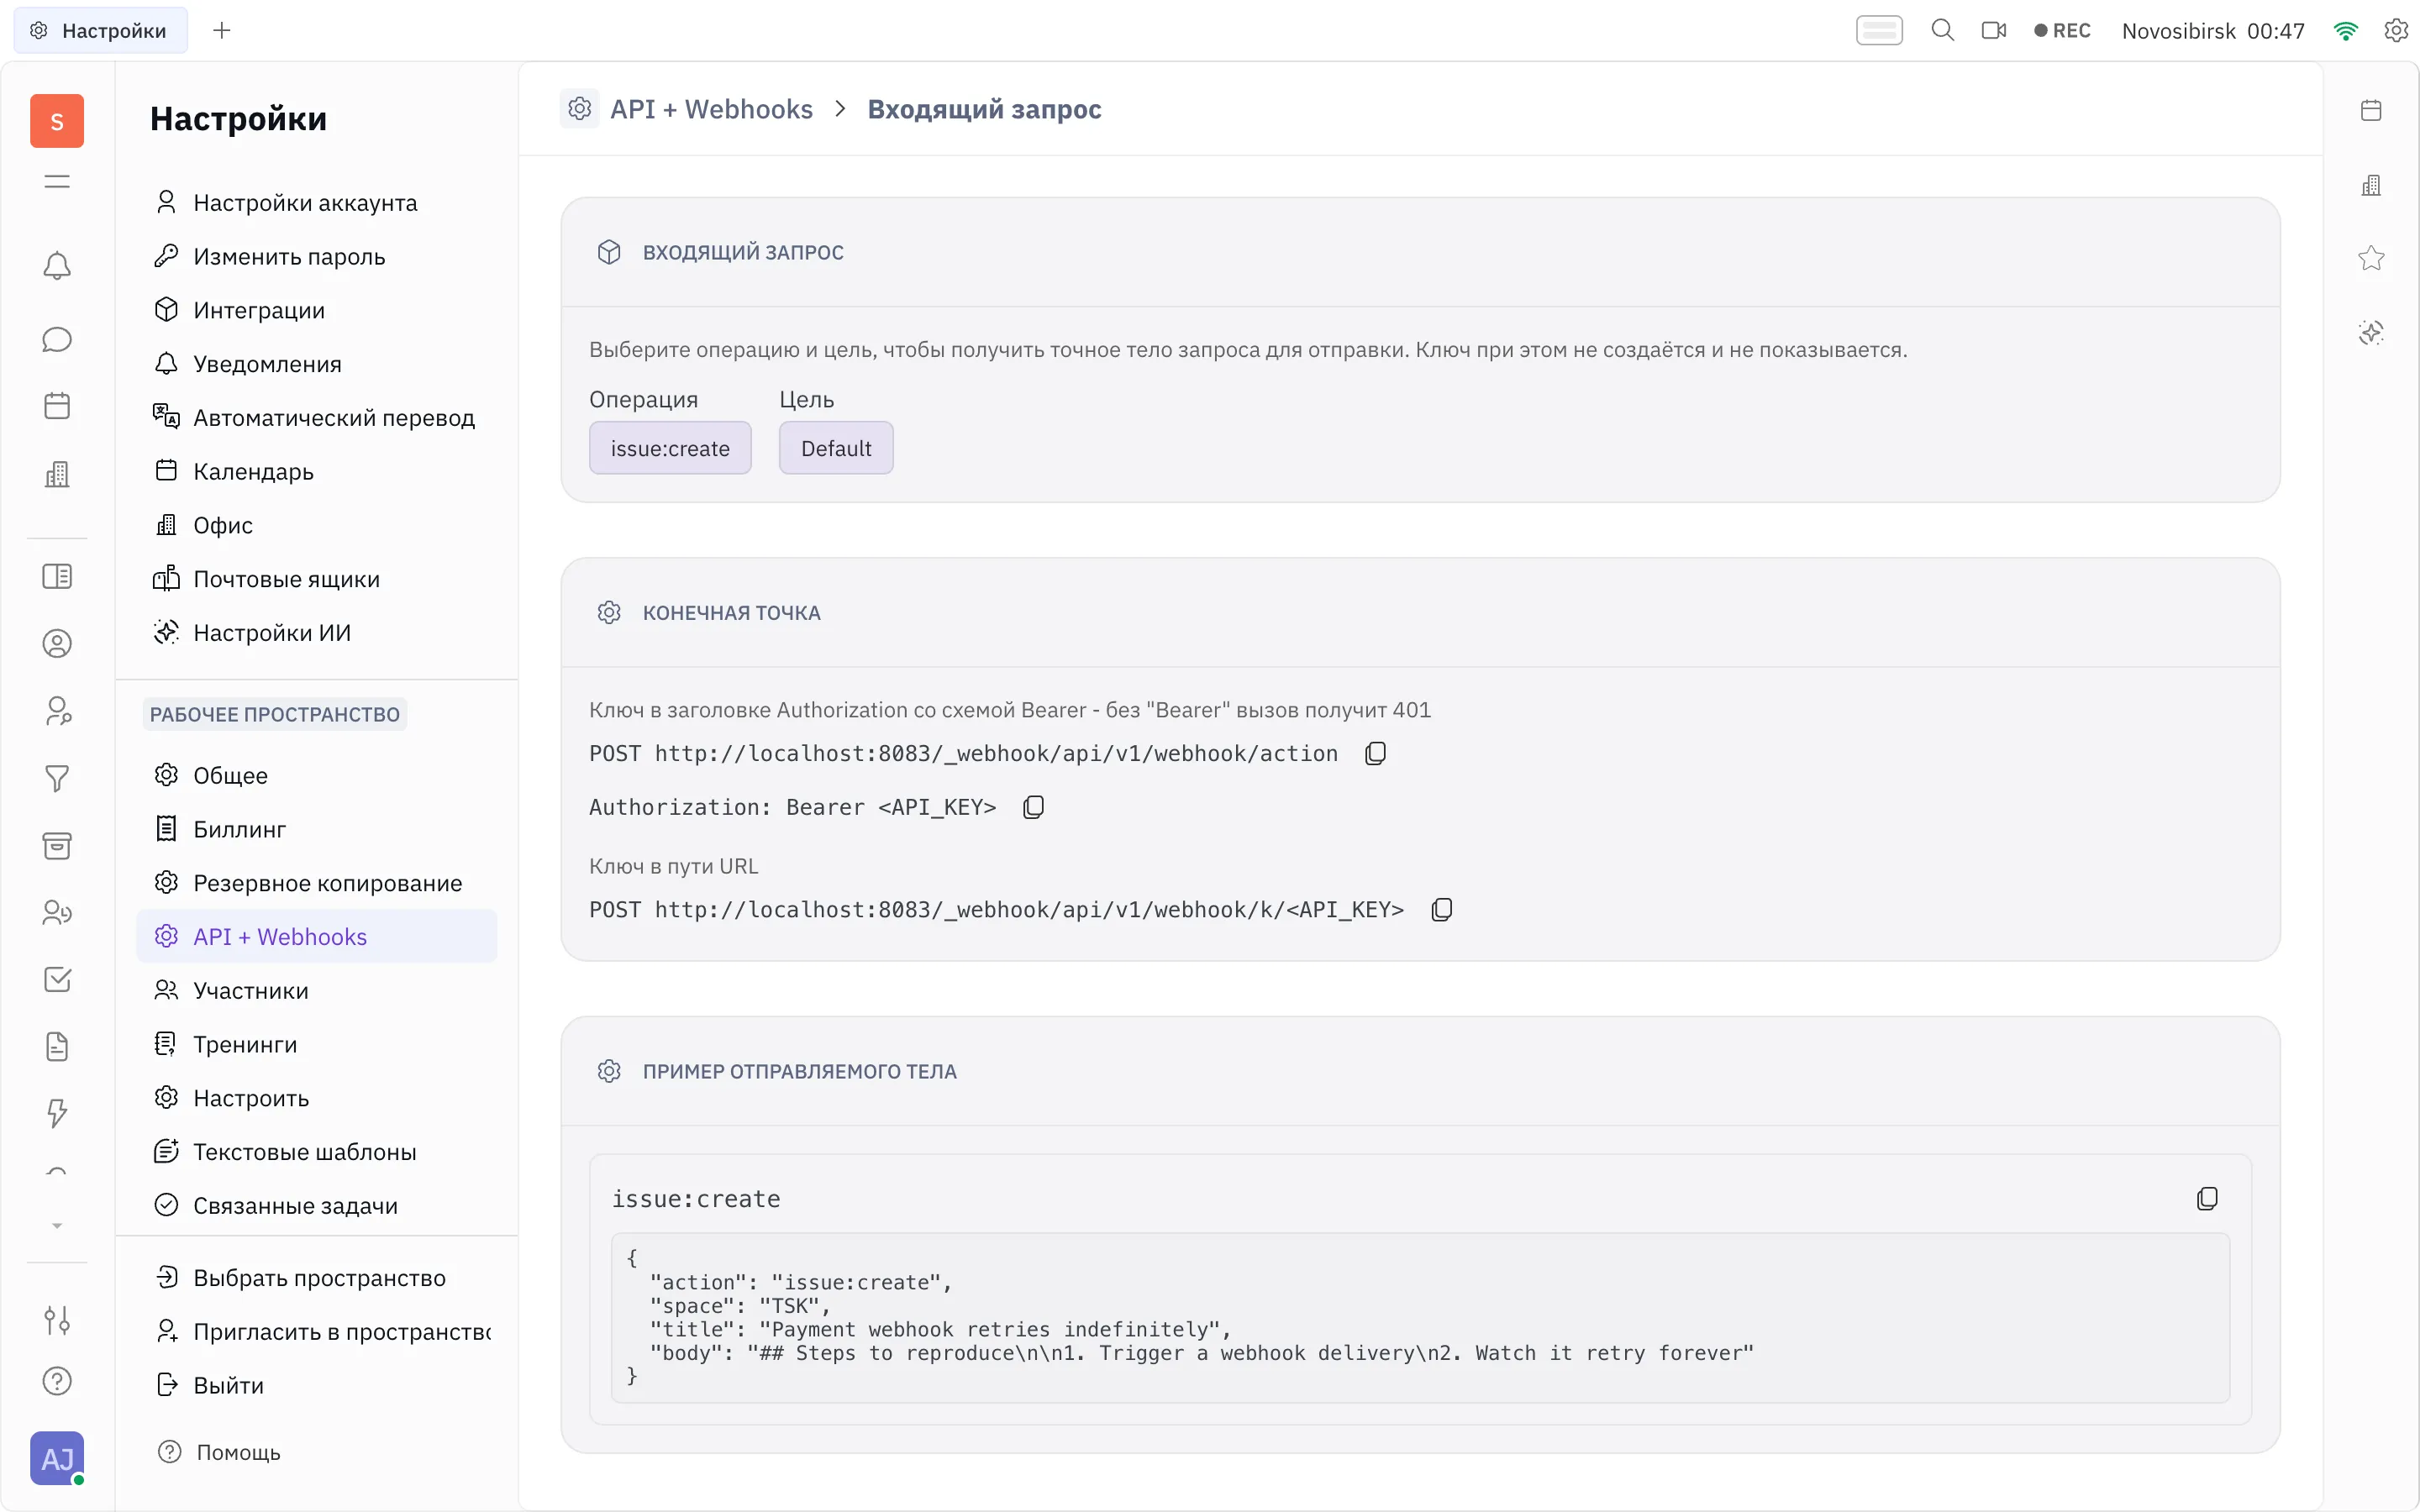
Task: Open Резервное копирование workspace settings
Action: [317, 883]
